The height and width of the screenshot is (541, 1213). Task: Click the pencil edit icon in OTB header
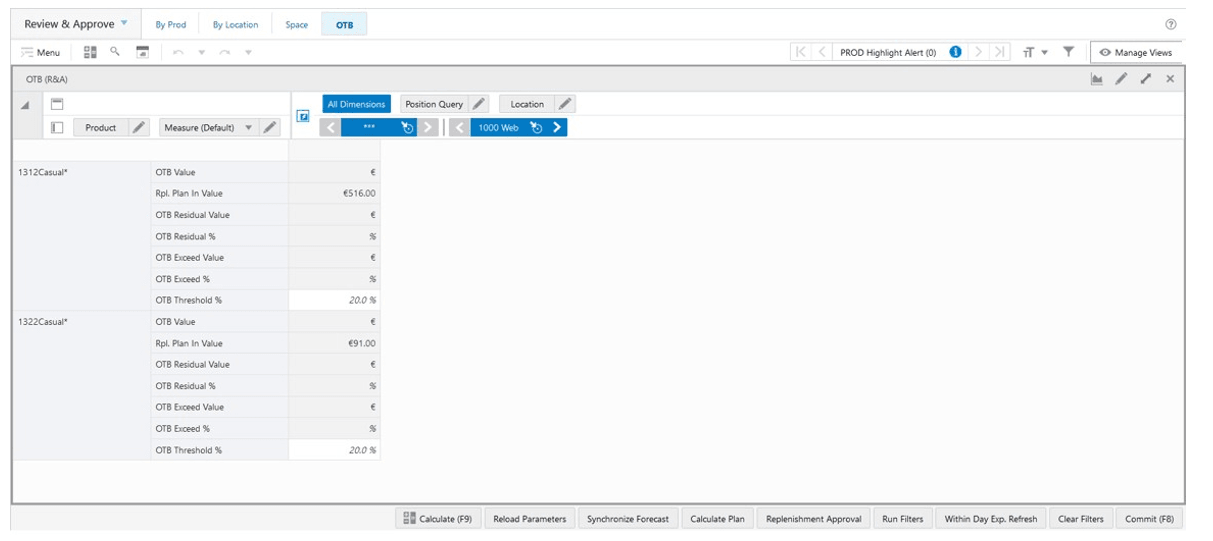(1122, 79)
